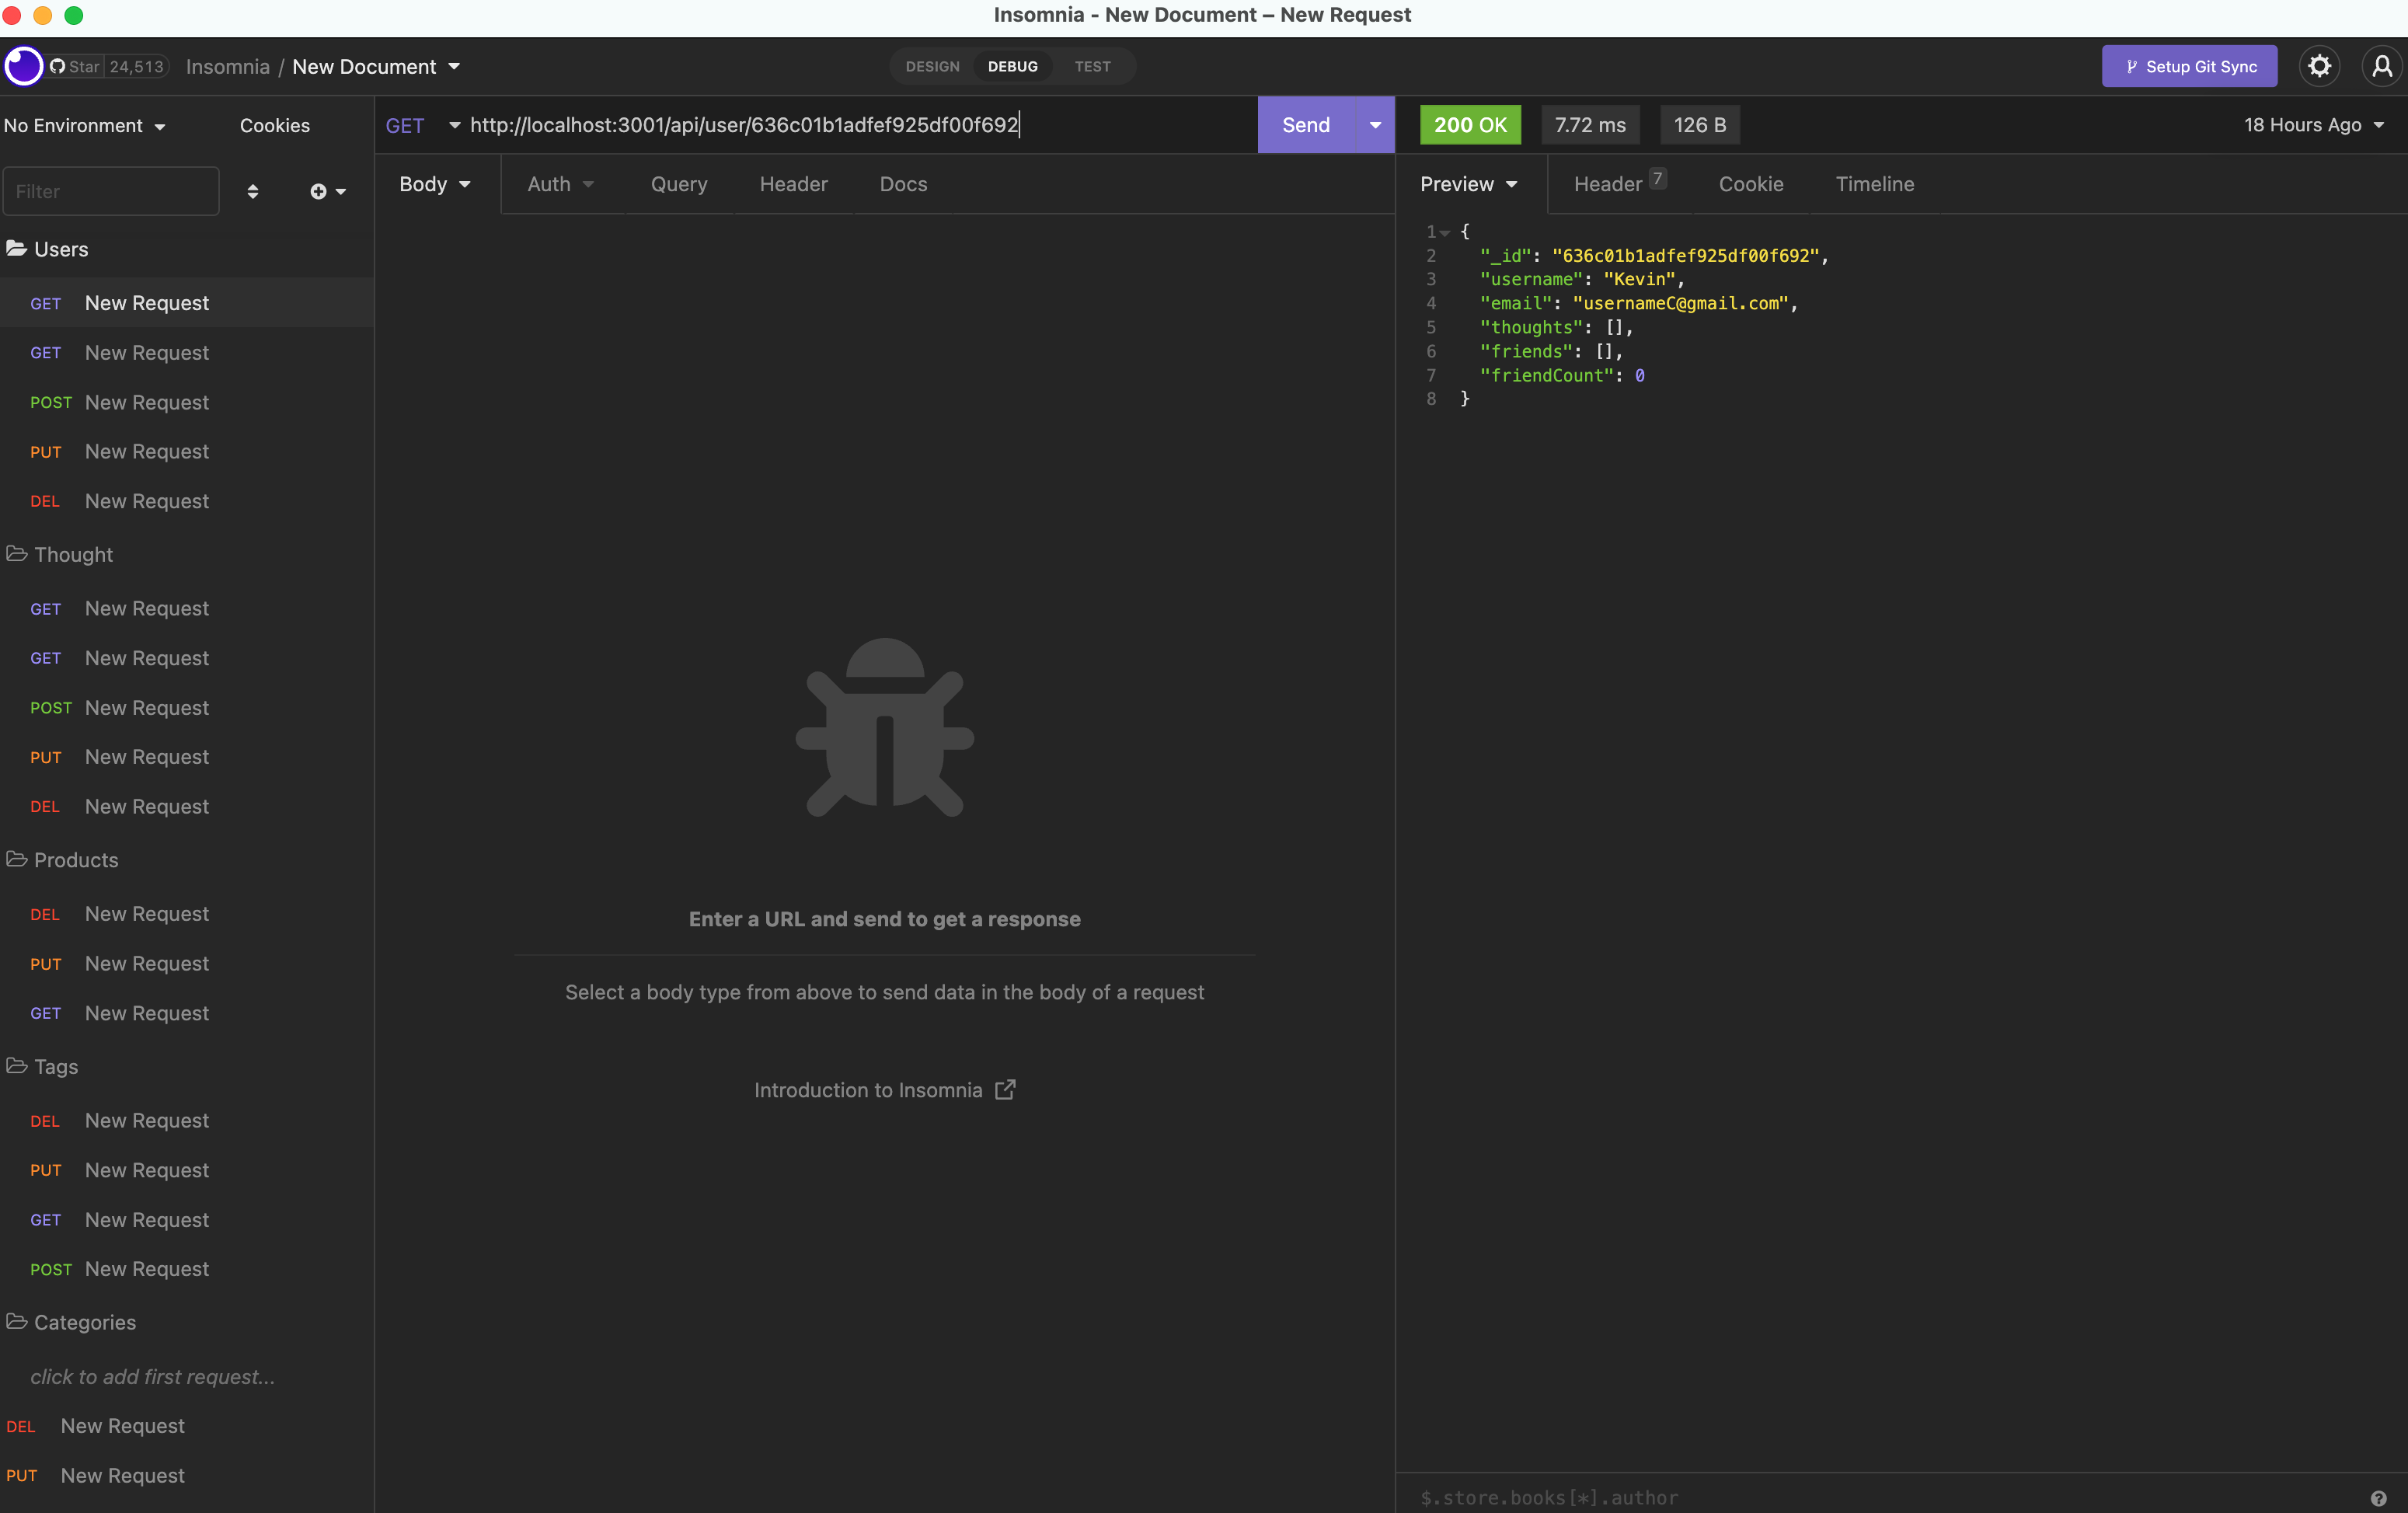Click the Thought folder icon
Viewport: 2408px width, 1513px height.
tap(16, 554)
